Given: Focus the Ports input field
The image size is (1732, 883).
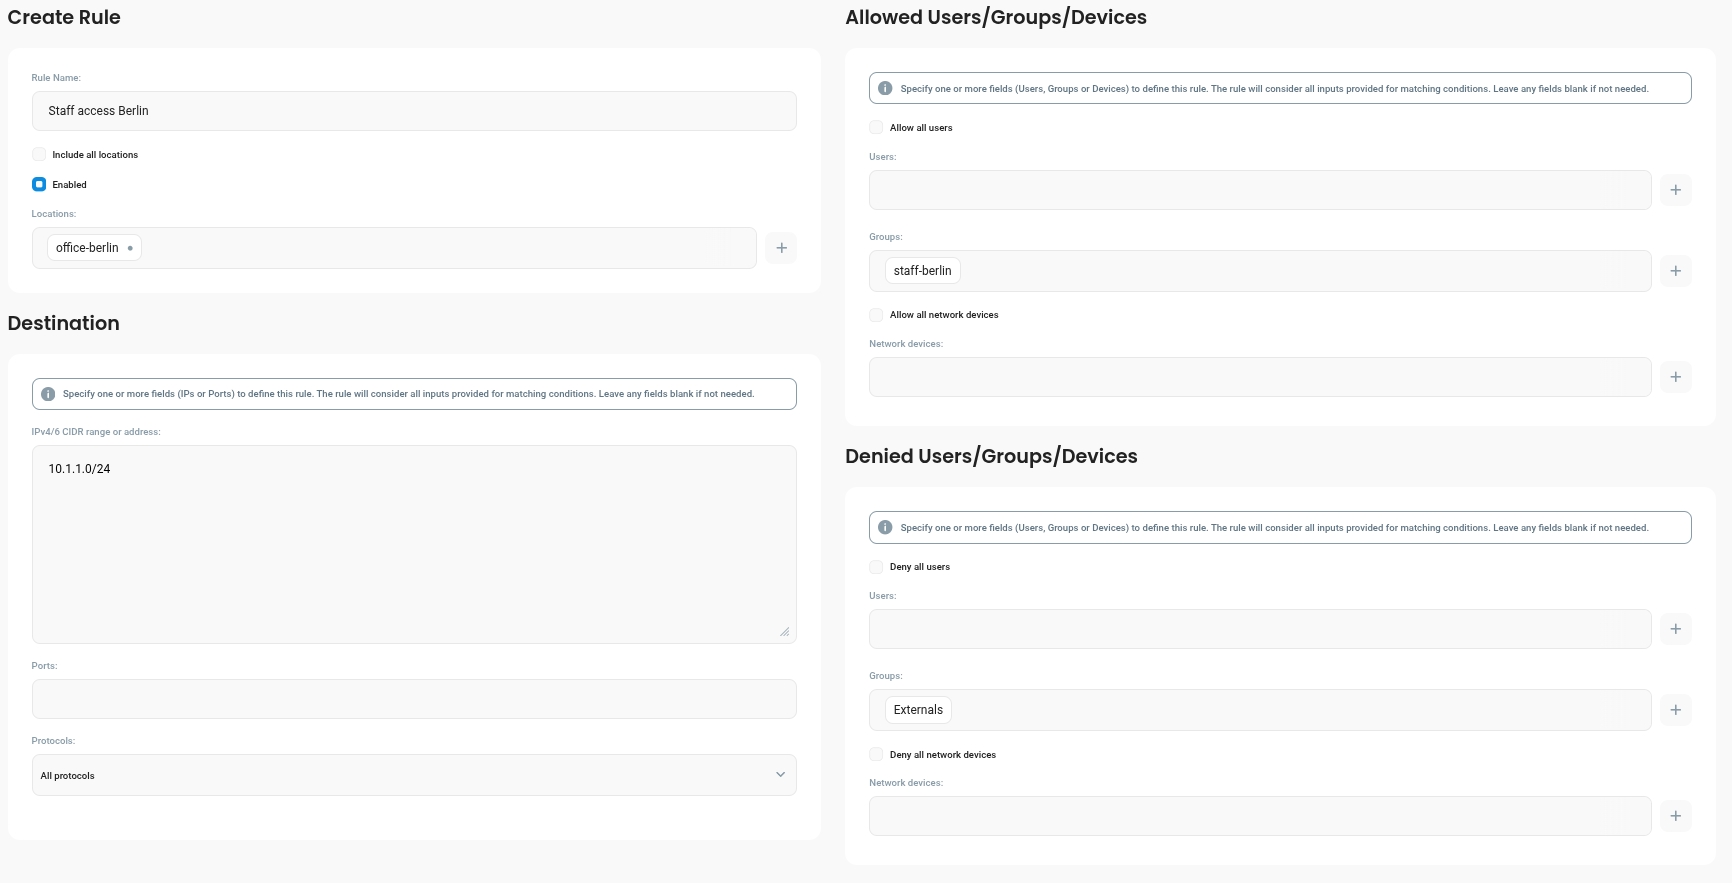Looking at the screenshot, I should (x=414, y=699).
